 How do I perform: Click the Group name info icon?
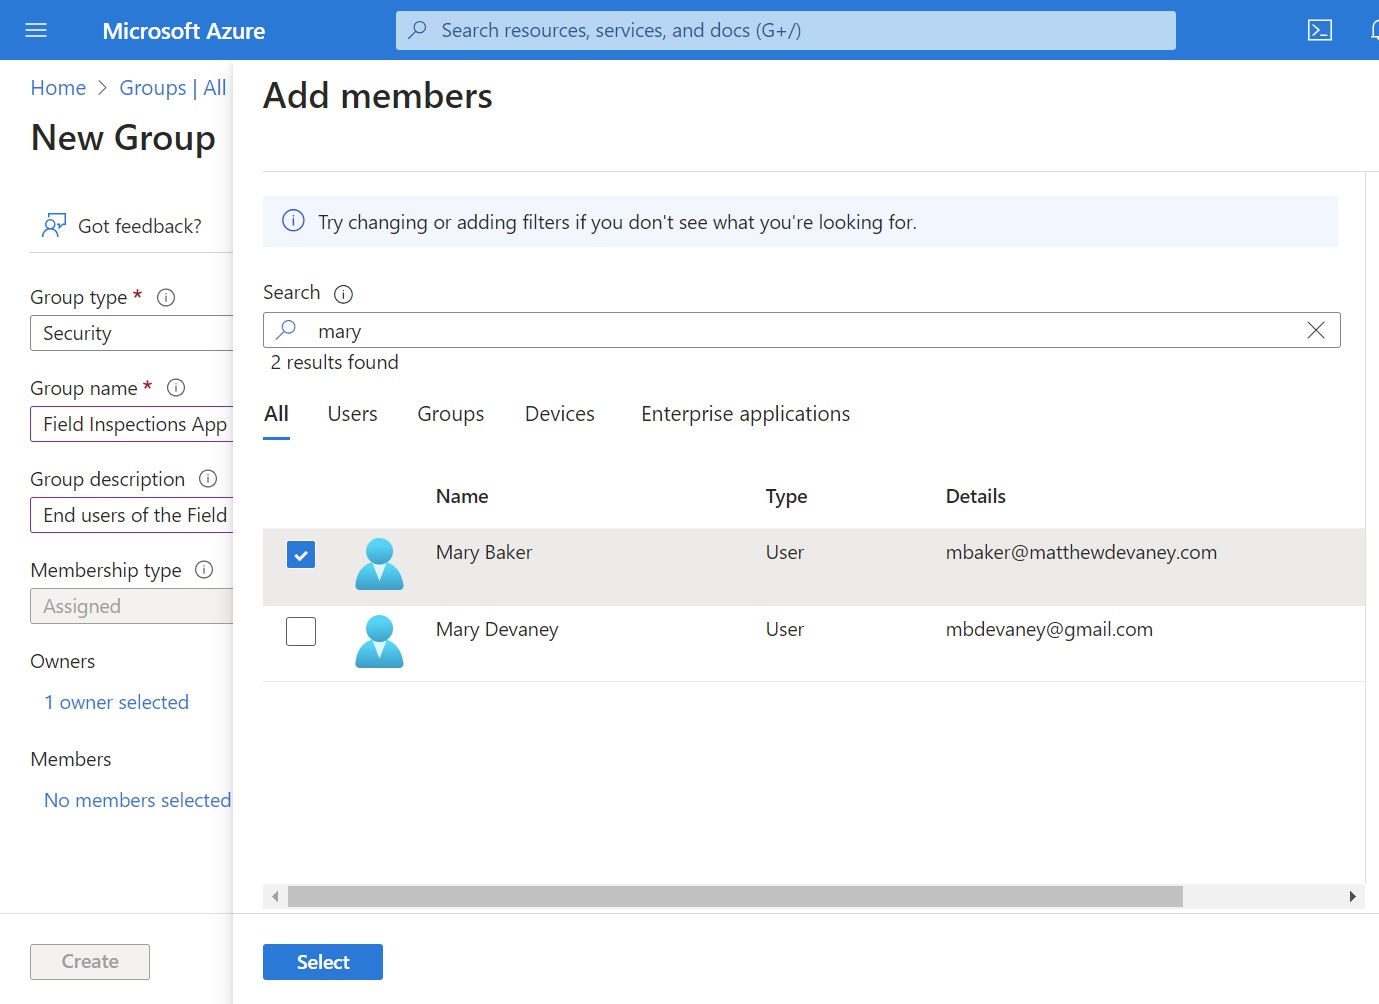[176, 388]
